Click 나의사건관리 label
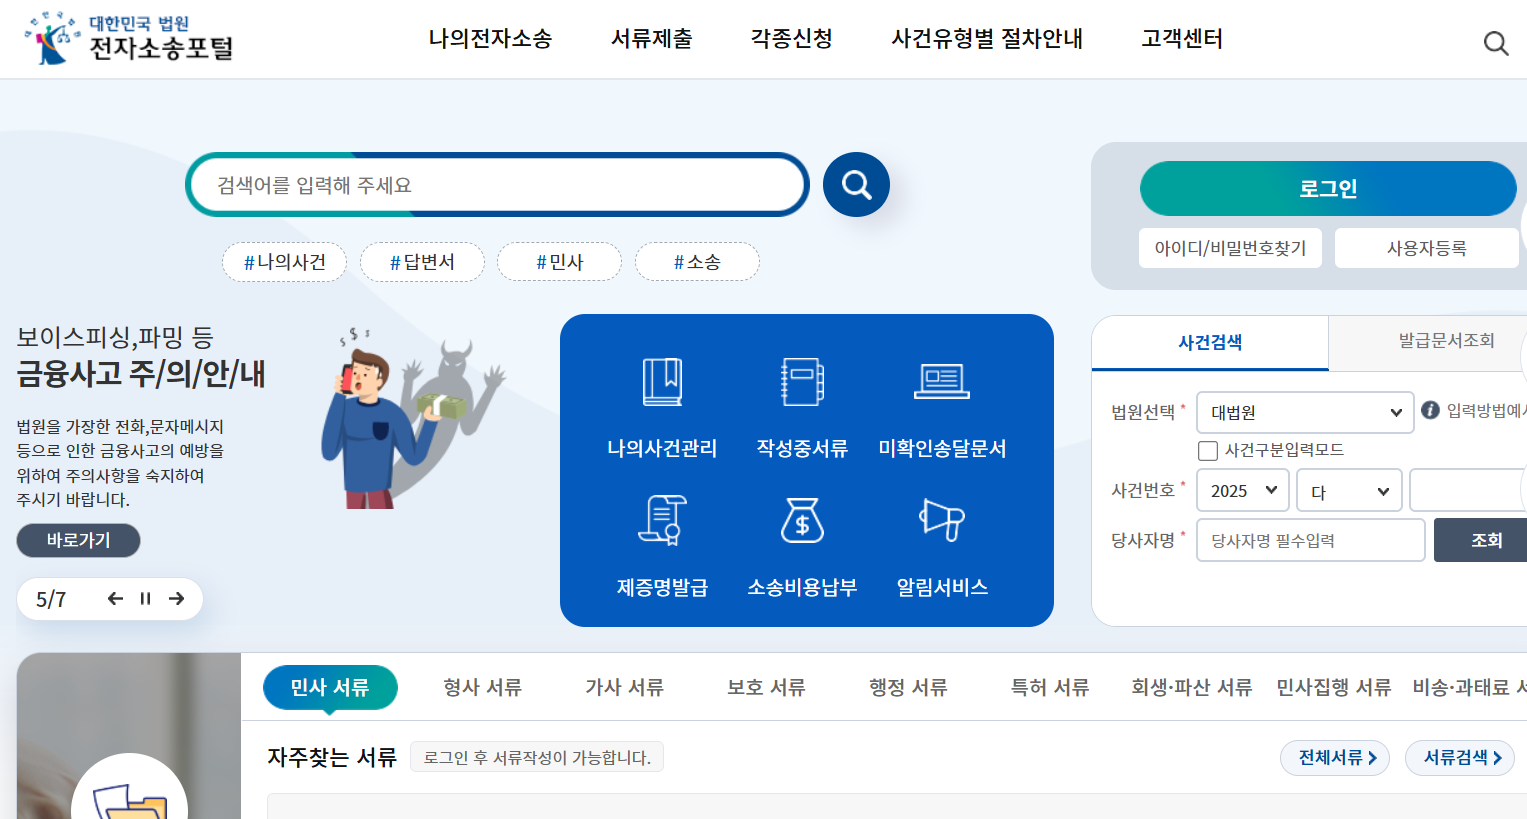 click(x=662, y=448)
